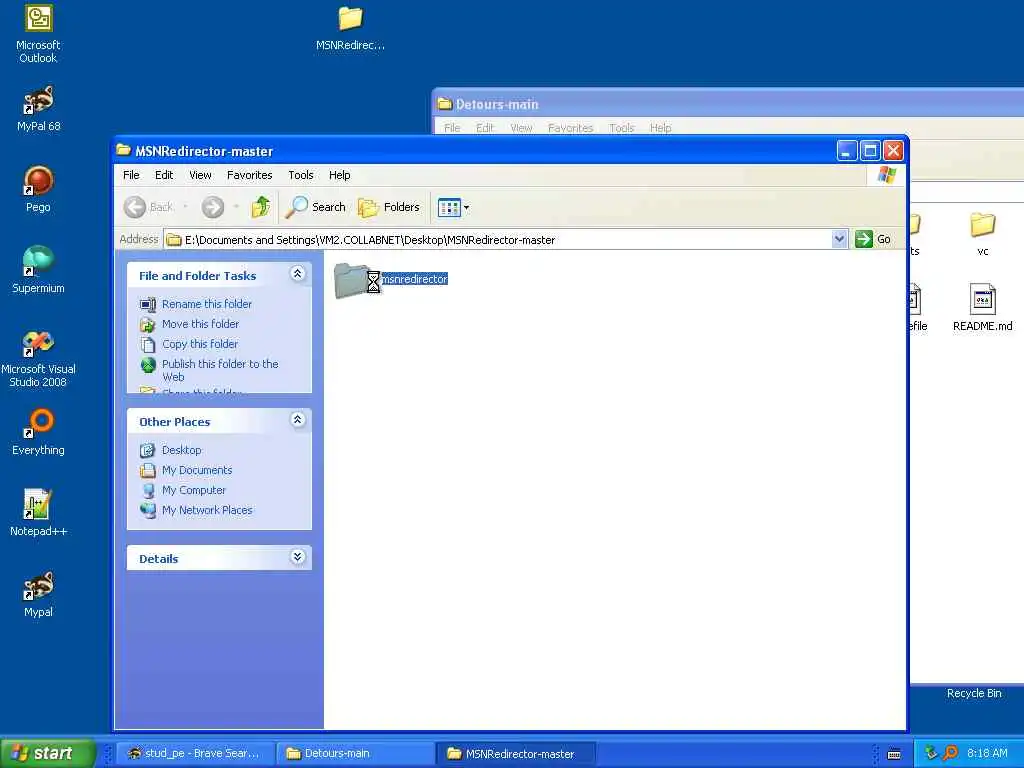Click the folder icon in window title
This screenshot has width=1024, height=768.
click(123, 150)
